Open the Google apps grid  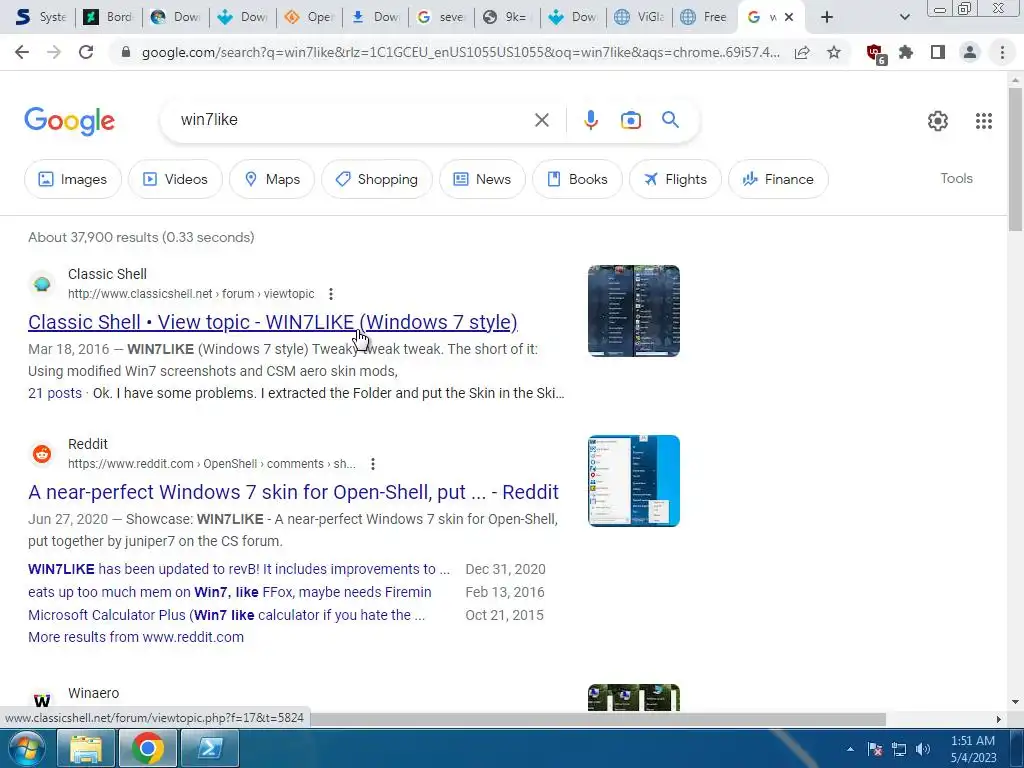984,121
